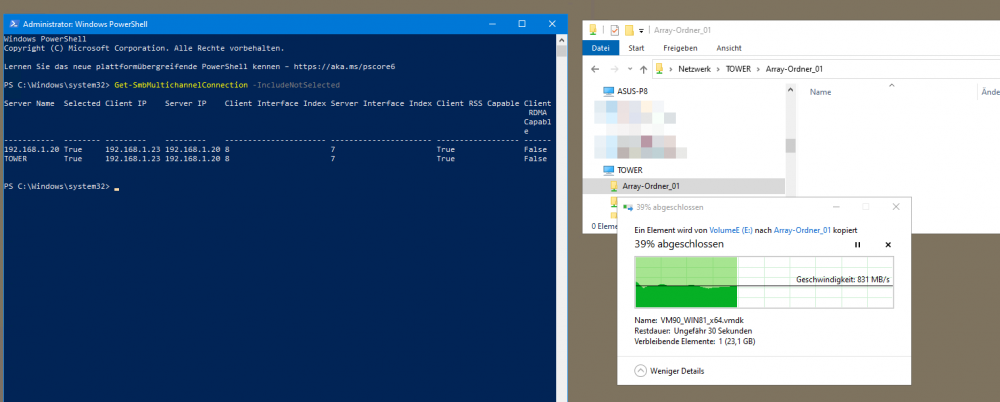Pause the file copy operation
Viewport: 1000px width, 402px height.
(x=858, y=245)
